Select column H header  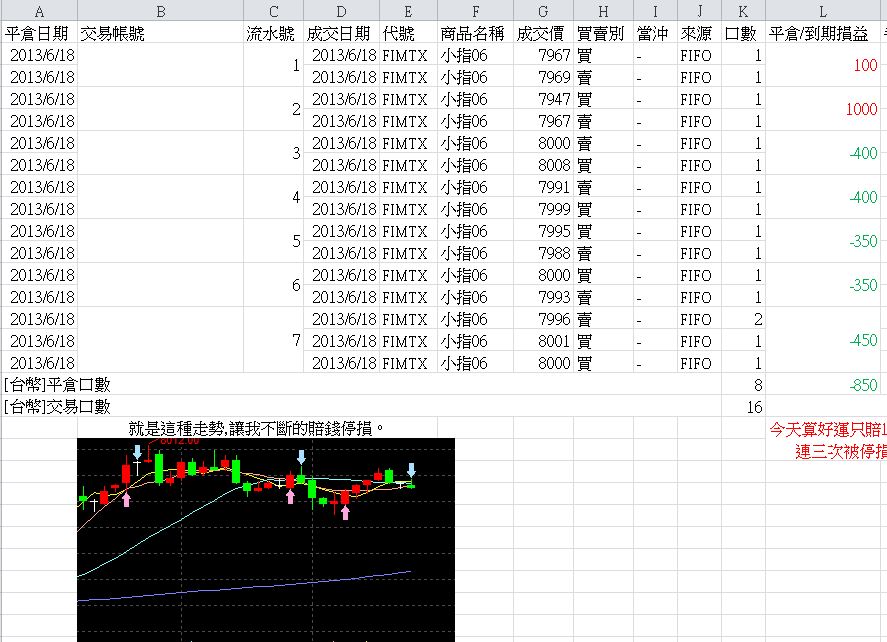(604, 11)
